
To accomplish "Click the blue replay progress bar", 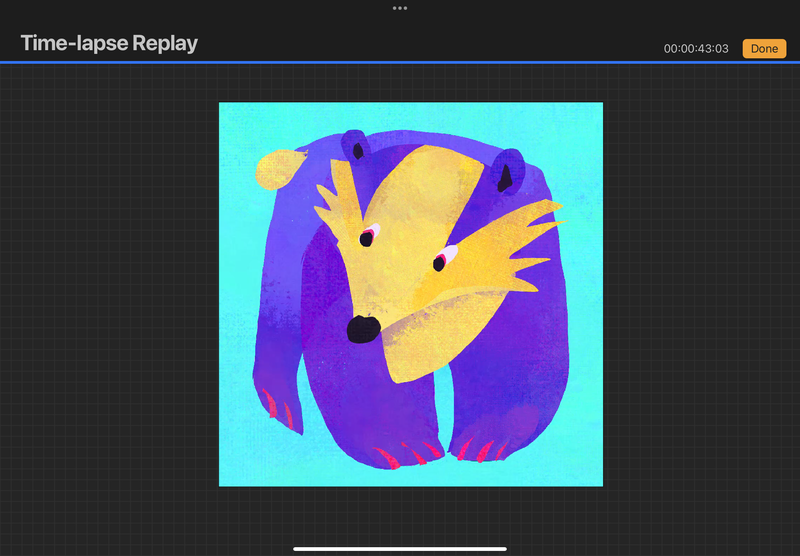I will click(x=400, y=62).
